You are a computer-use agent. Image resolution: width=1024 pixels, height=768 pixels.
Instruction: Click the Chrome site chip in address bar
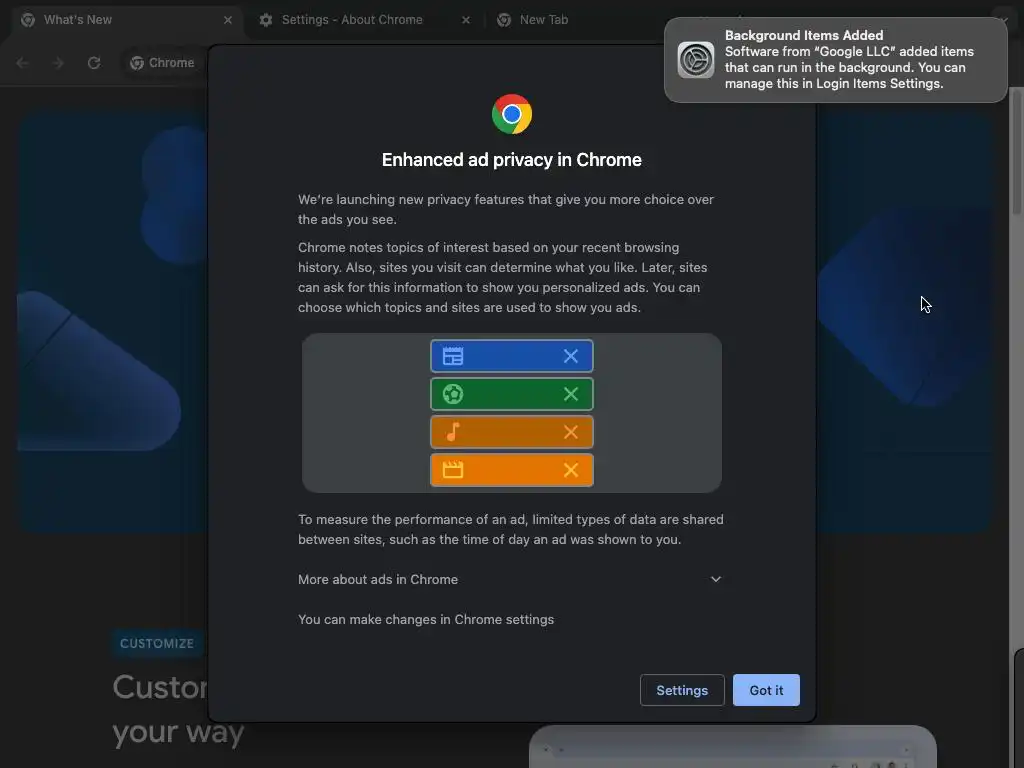coord(163,63)
